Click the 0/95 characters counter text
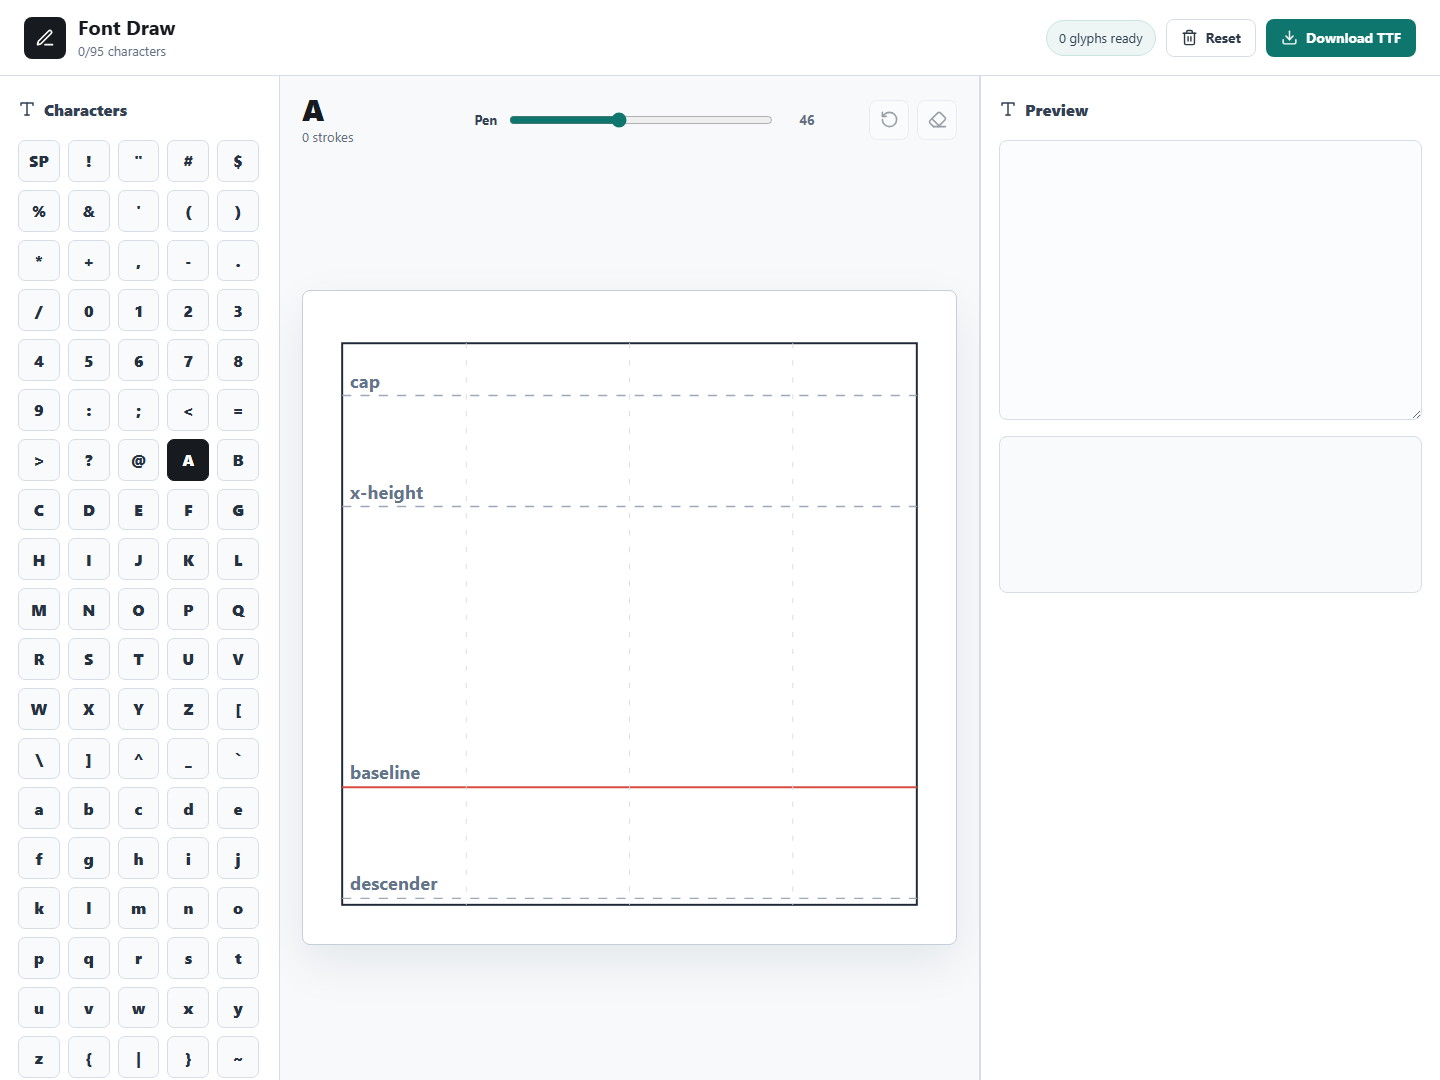 point(122,52)
